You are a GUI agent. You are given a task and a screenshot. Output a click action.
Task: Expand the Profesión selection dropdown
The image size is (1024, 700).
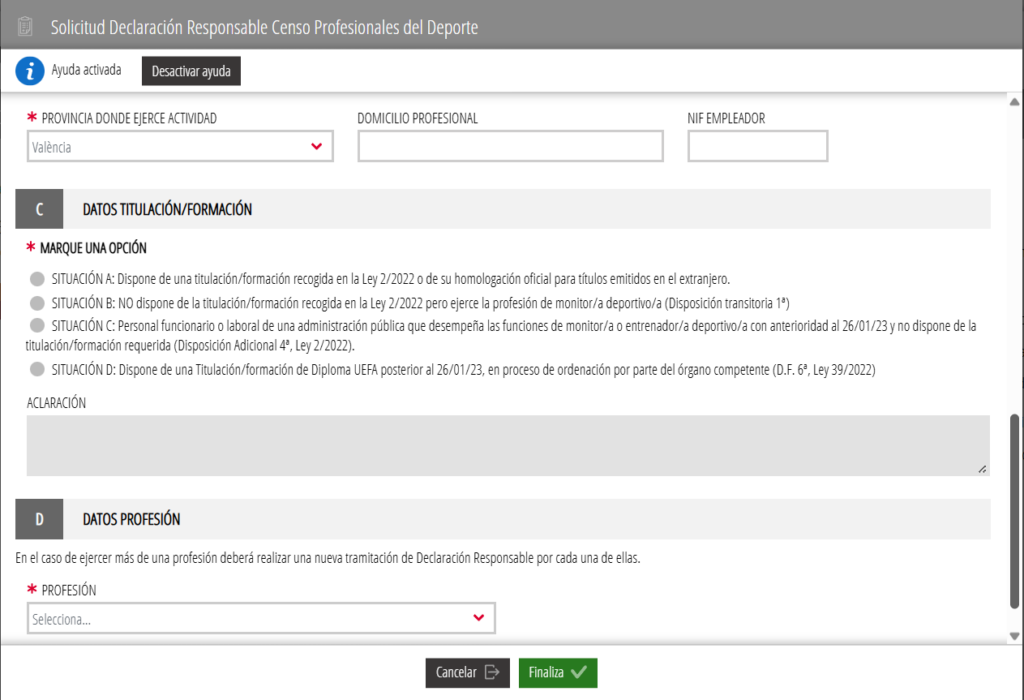pos(261,619)
